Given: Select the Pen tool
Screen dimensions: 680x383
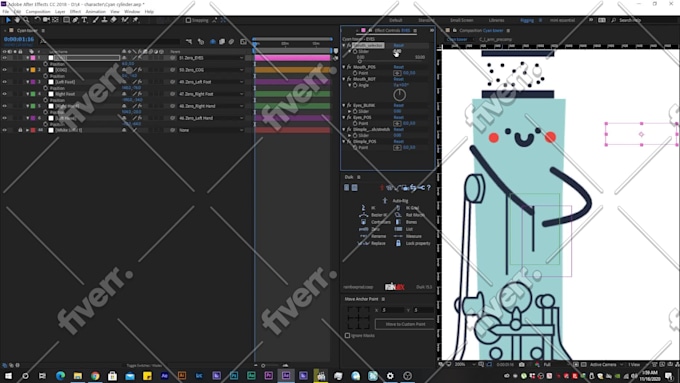Looking at the screenshot, I should click(75, 20).
